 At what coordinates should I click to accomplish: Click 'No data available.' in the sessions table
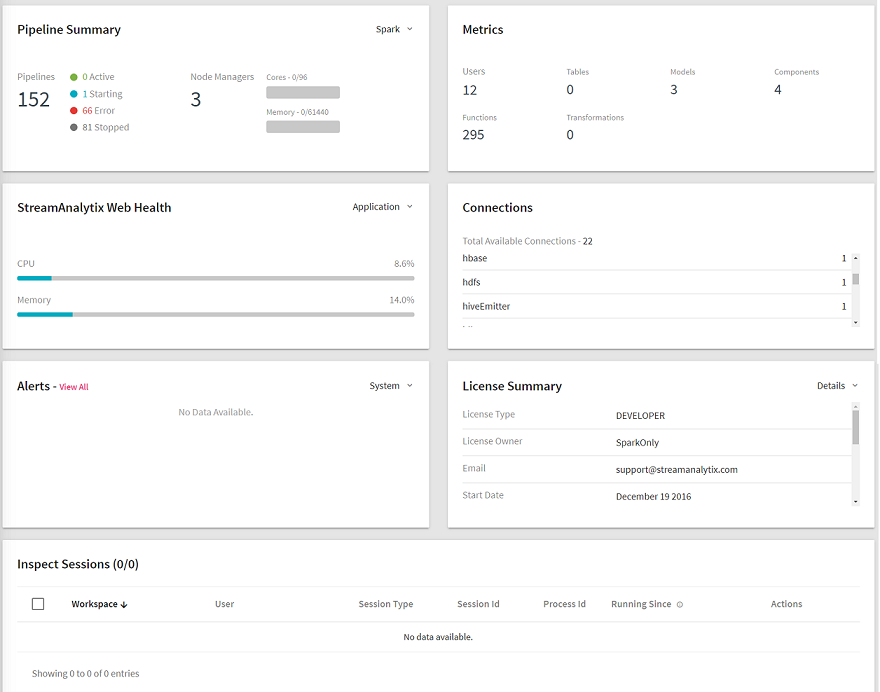[438, 637]
